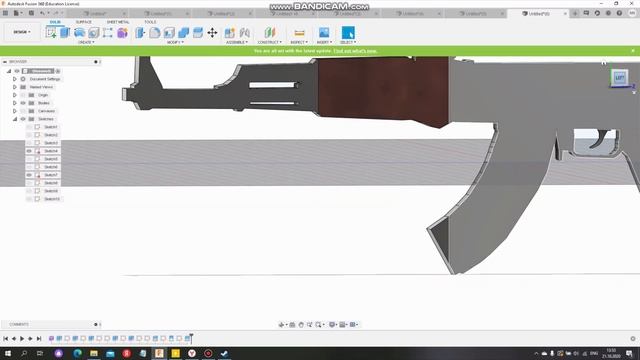
Task: Click the Orbit tool in navigation bar
Action: [x=282, y=324]
